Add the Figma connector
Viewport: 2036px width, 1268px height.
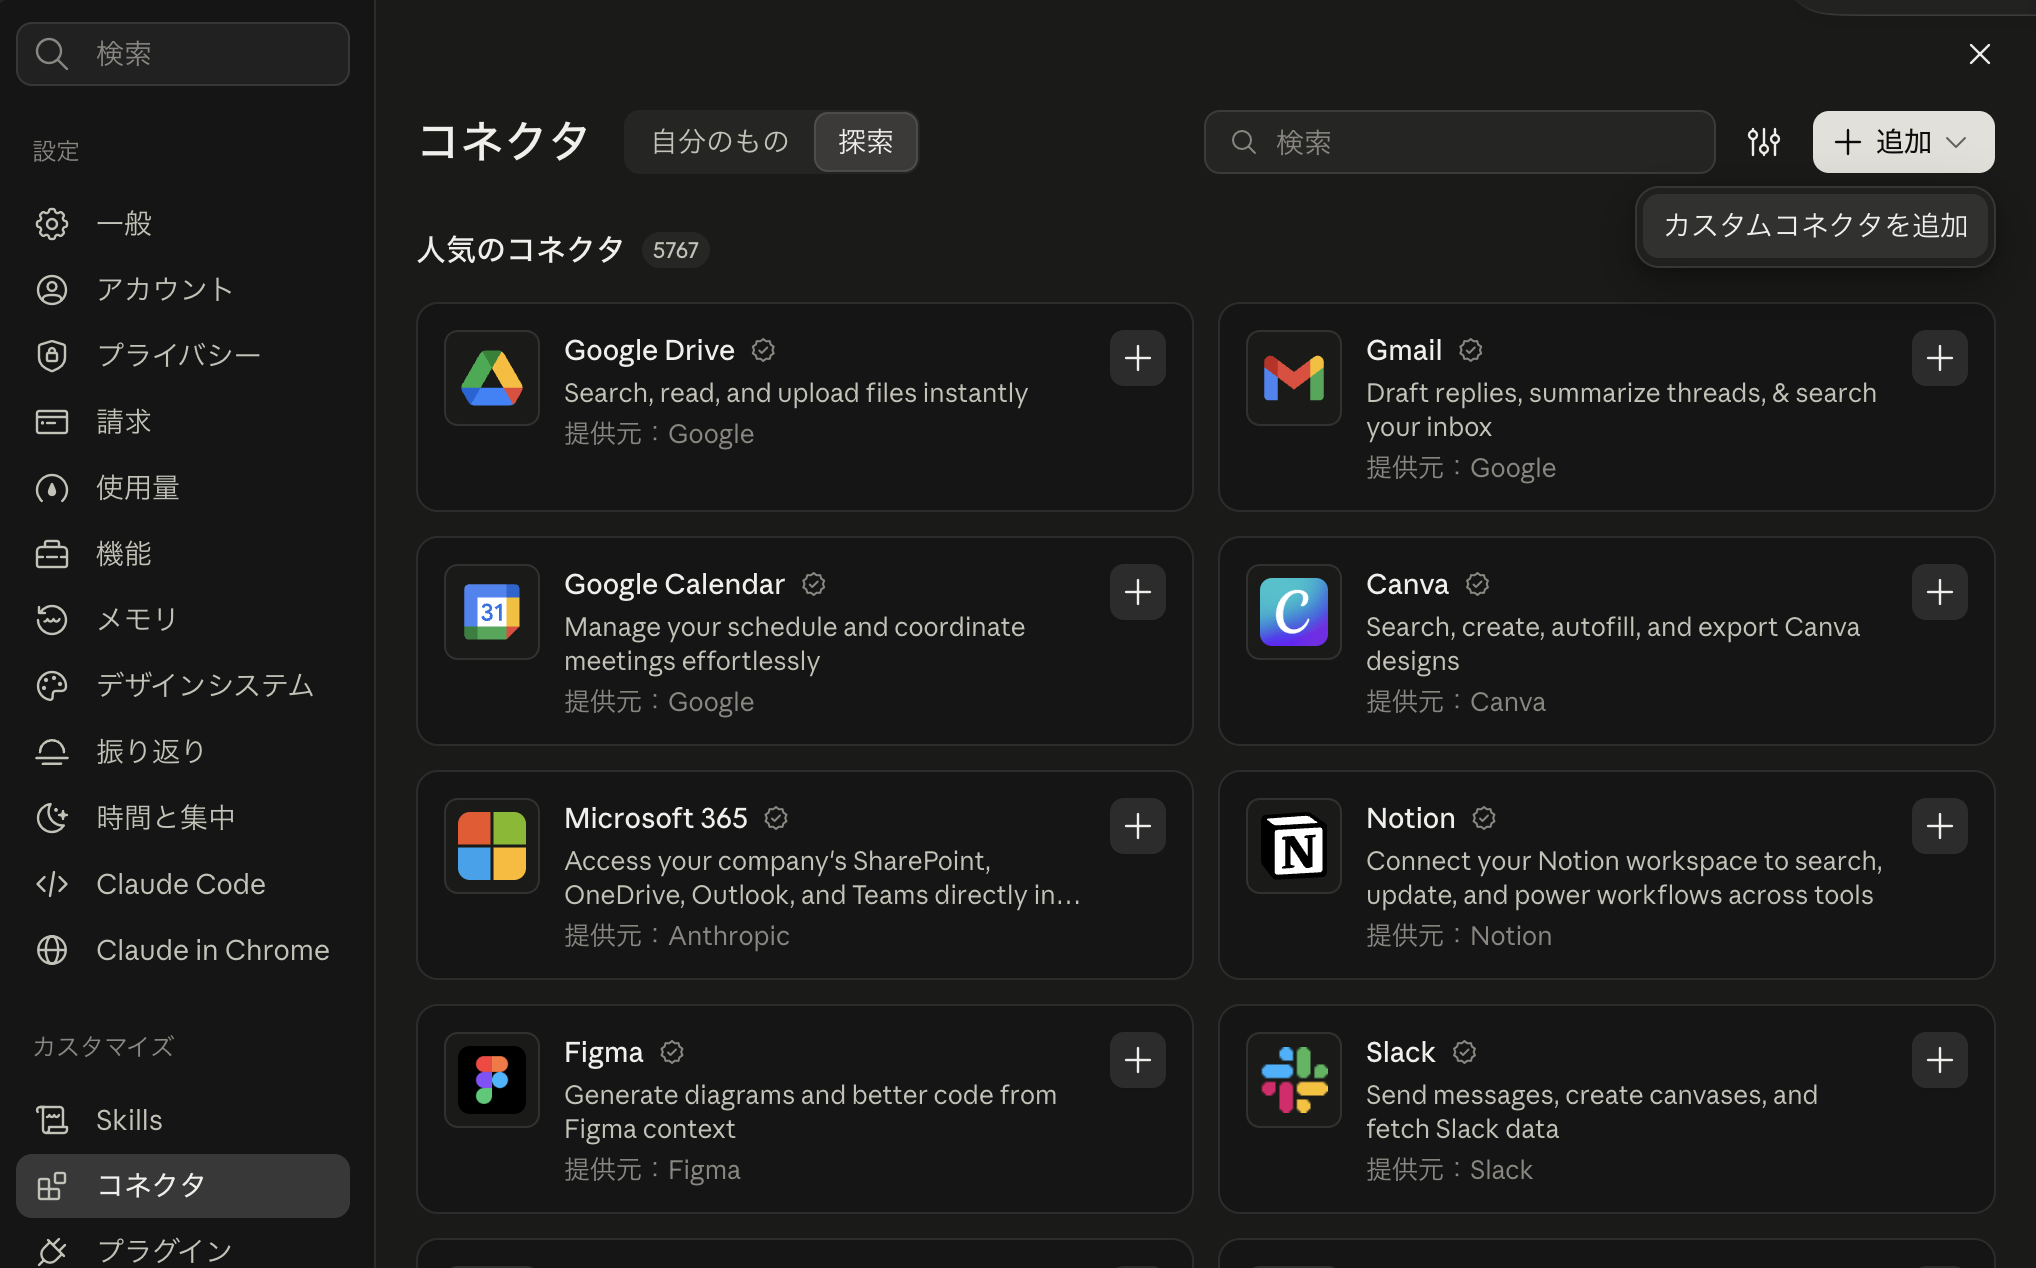click(x=1137, y=1060)
